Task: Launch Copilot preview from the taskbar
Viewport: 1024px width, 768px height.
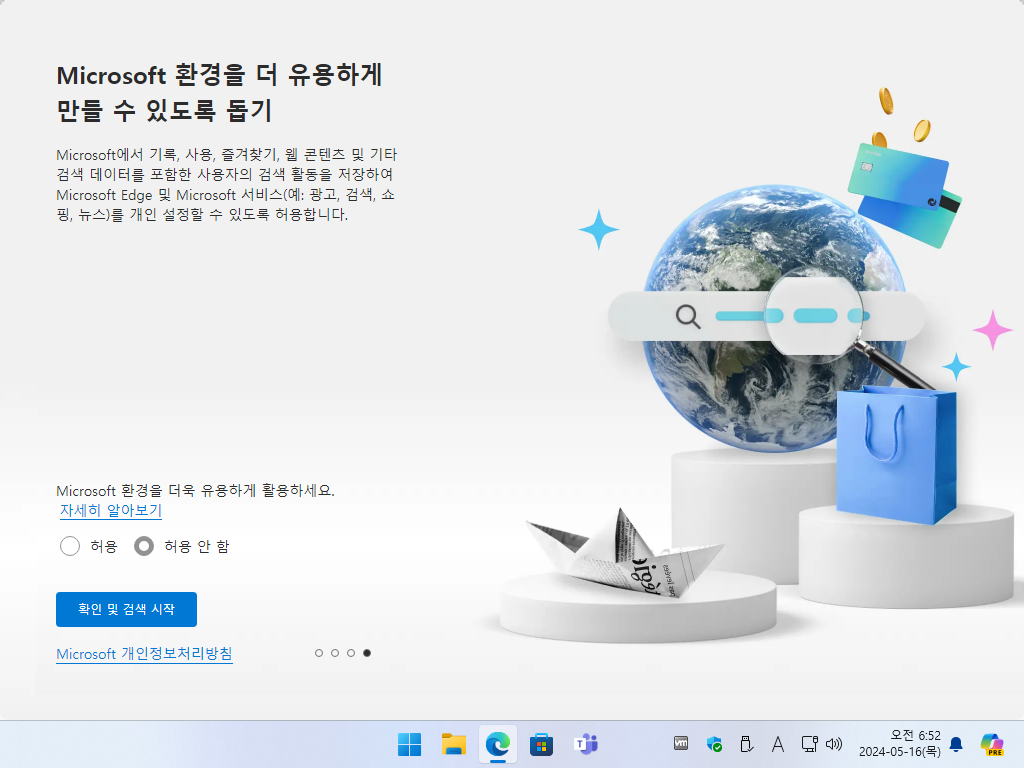Action: (x=992, y=744)
